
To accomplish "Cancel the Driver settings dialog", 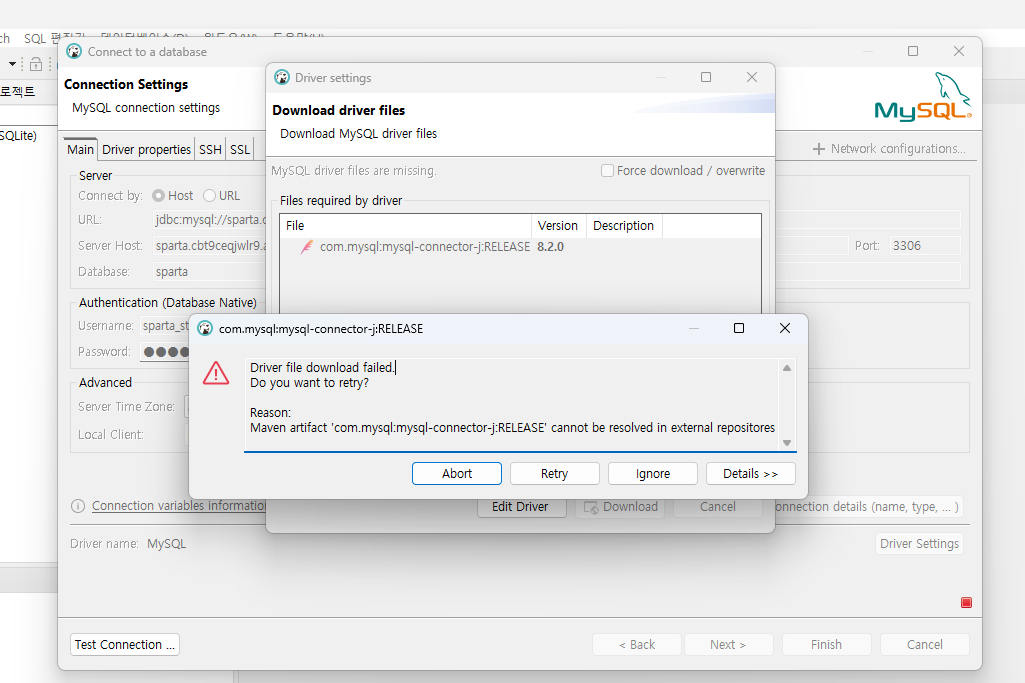I will click(718, 507).
